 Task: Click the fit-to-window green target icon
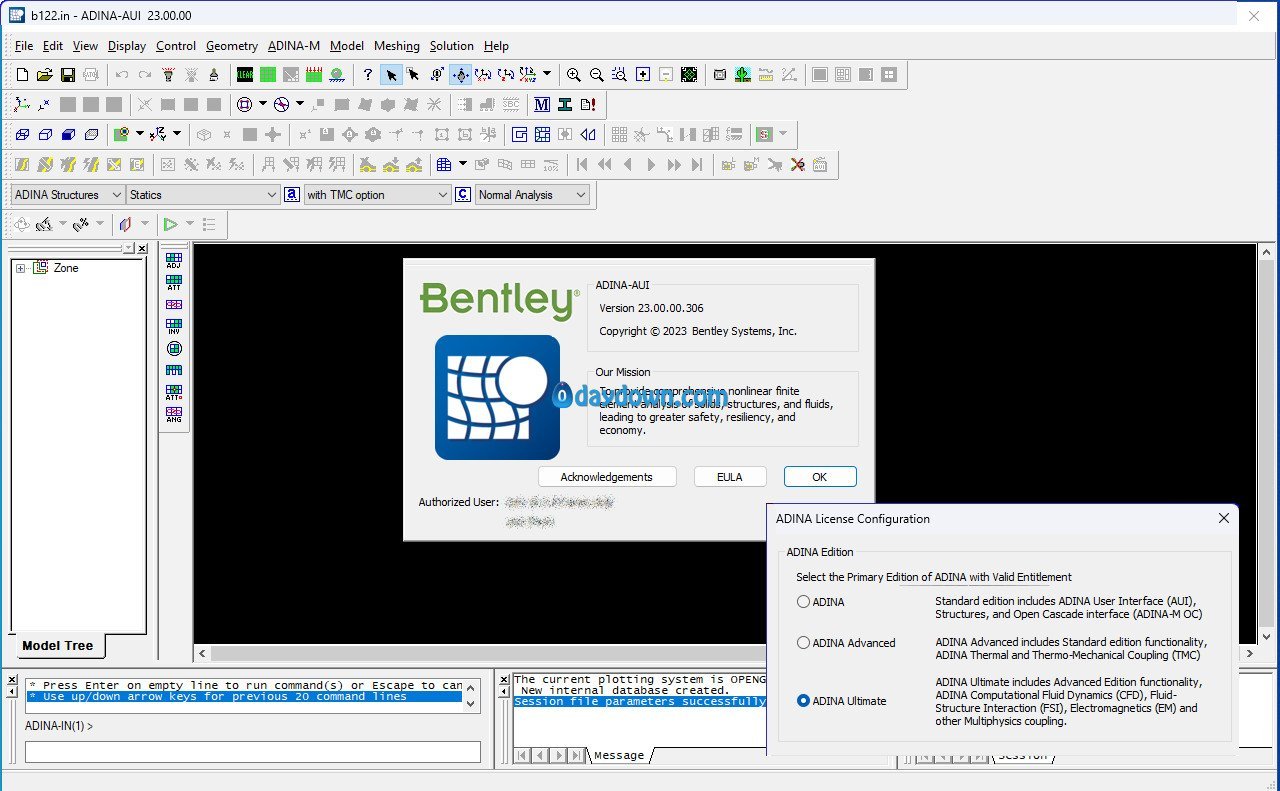(689, 75)
